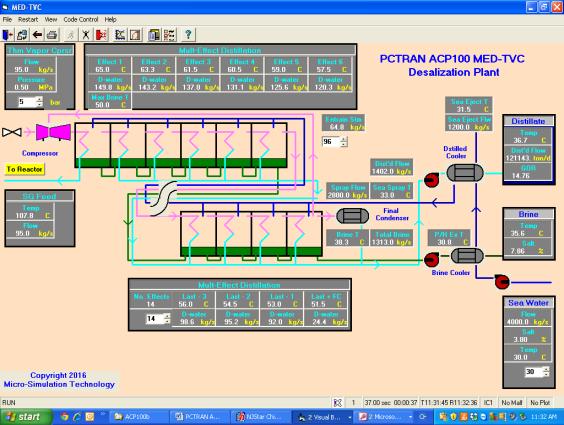The image size is (564, 425).
Task: Click the blue exit toolbar icon
Action: (x=8, y=35)
